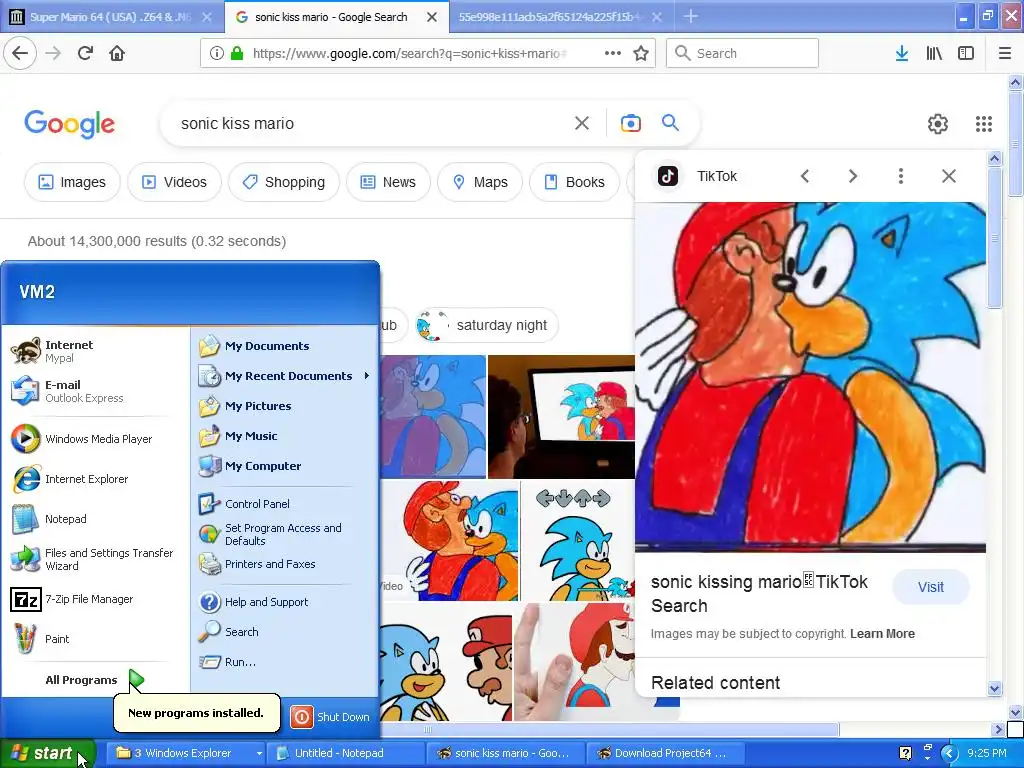Filter results by Maps
Screen dimensions: 1024x768
480,182
